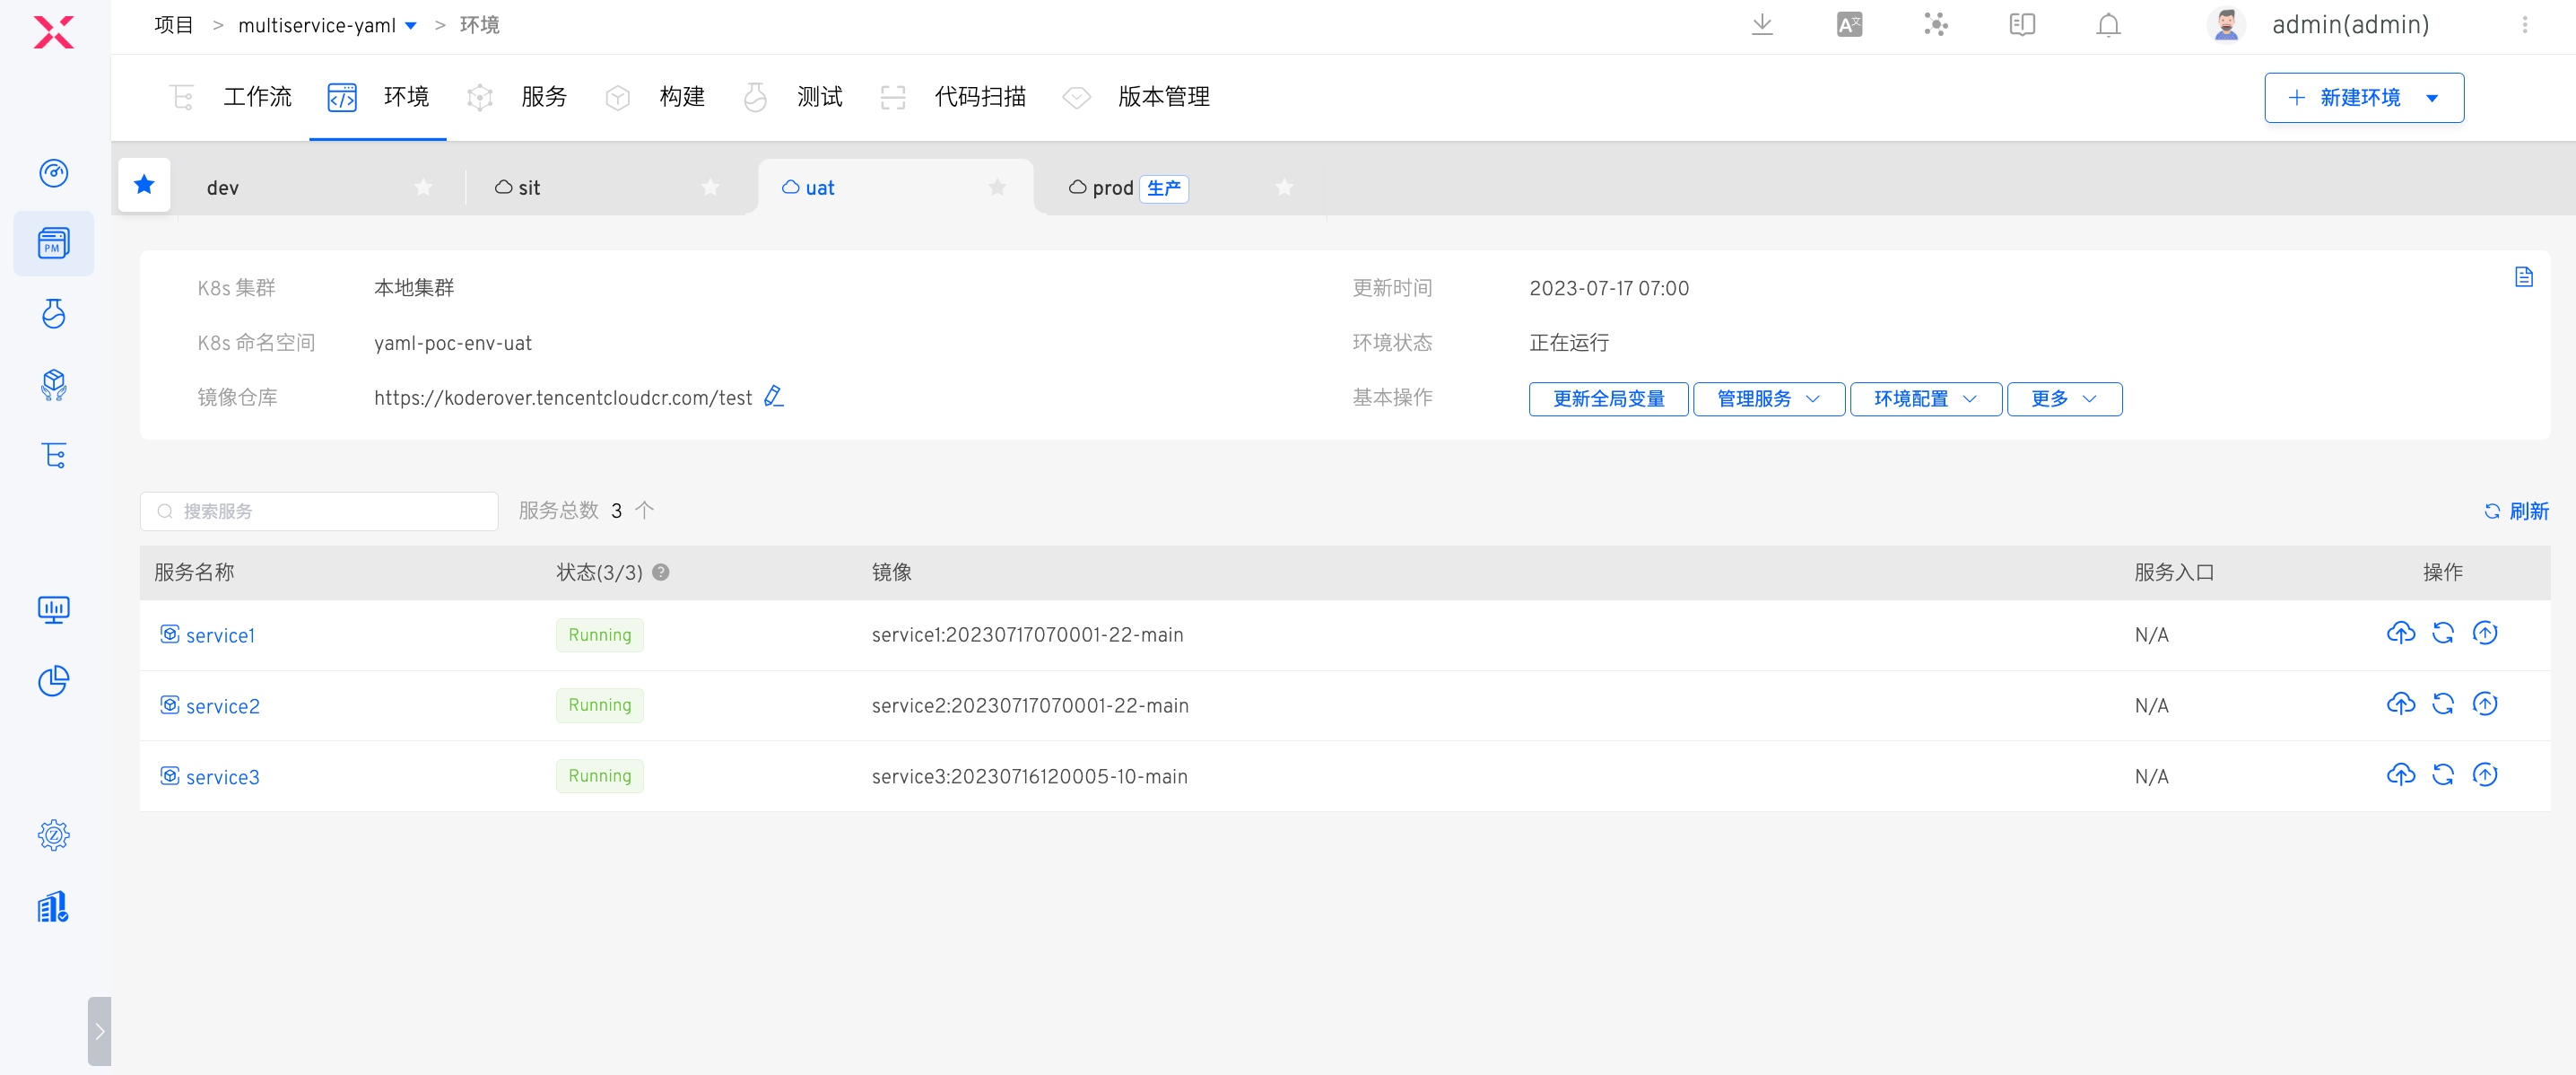Open the delivery cube sidebar icon
2576x1075 pixels.
[x=54, y=385]
